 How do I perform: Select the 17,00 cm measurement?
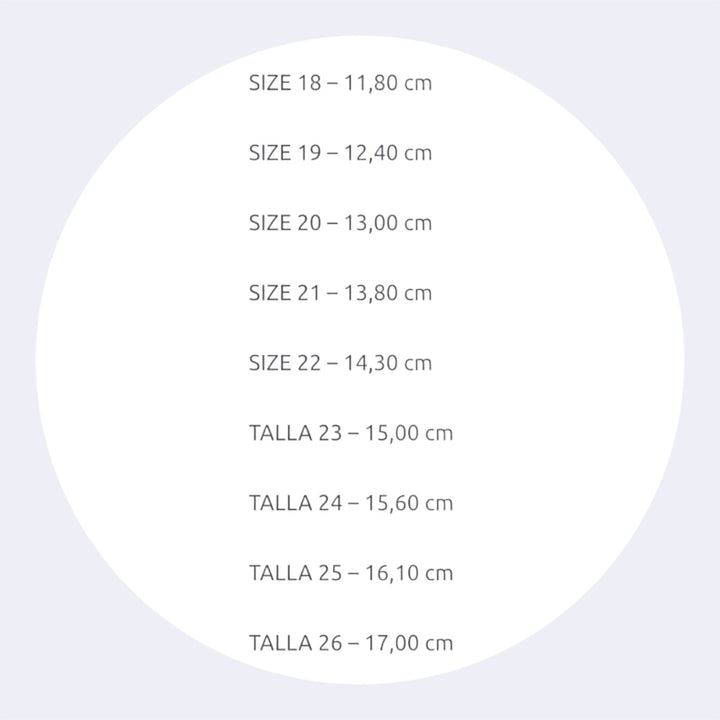tap(409, 643)
